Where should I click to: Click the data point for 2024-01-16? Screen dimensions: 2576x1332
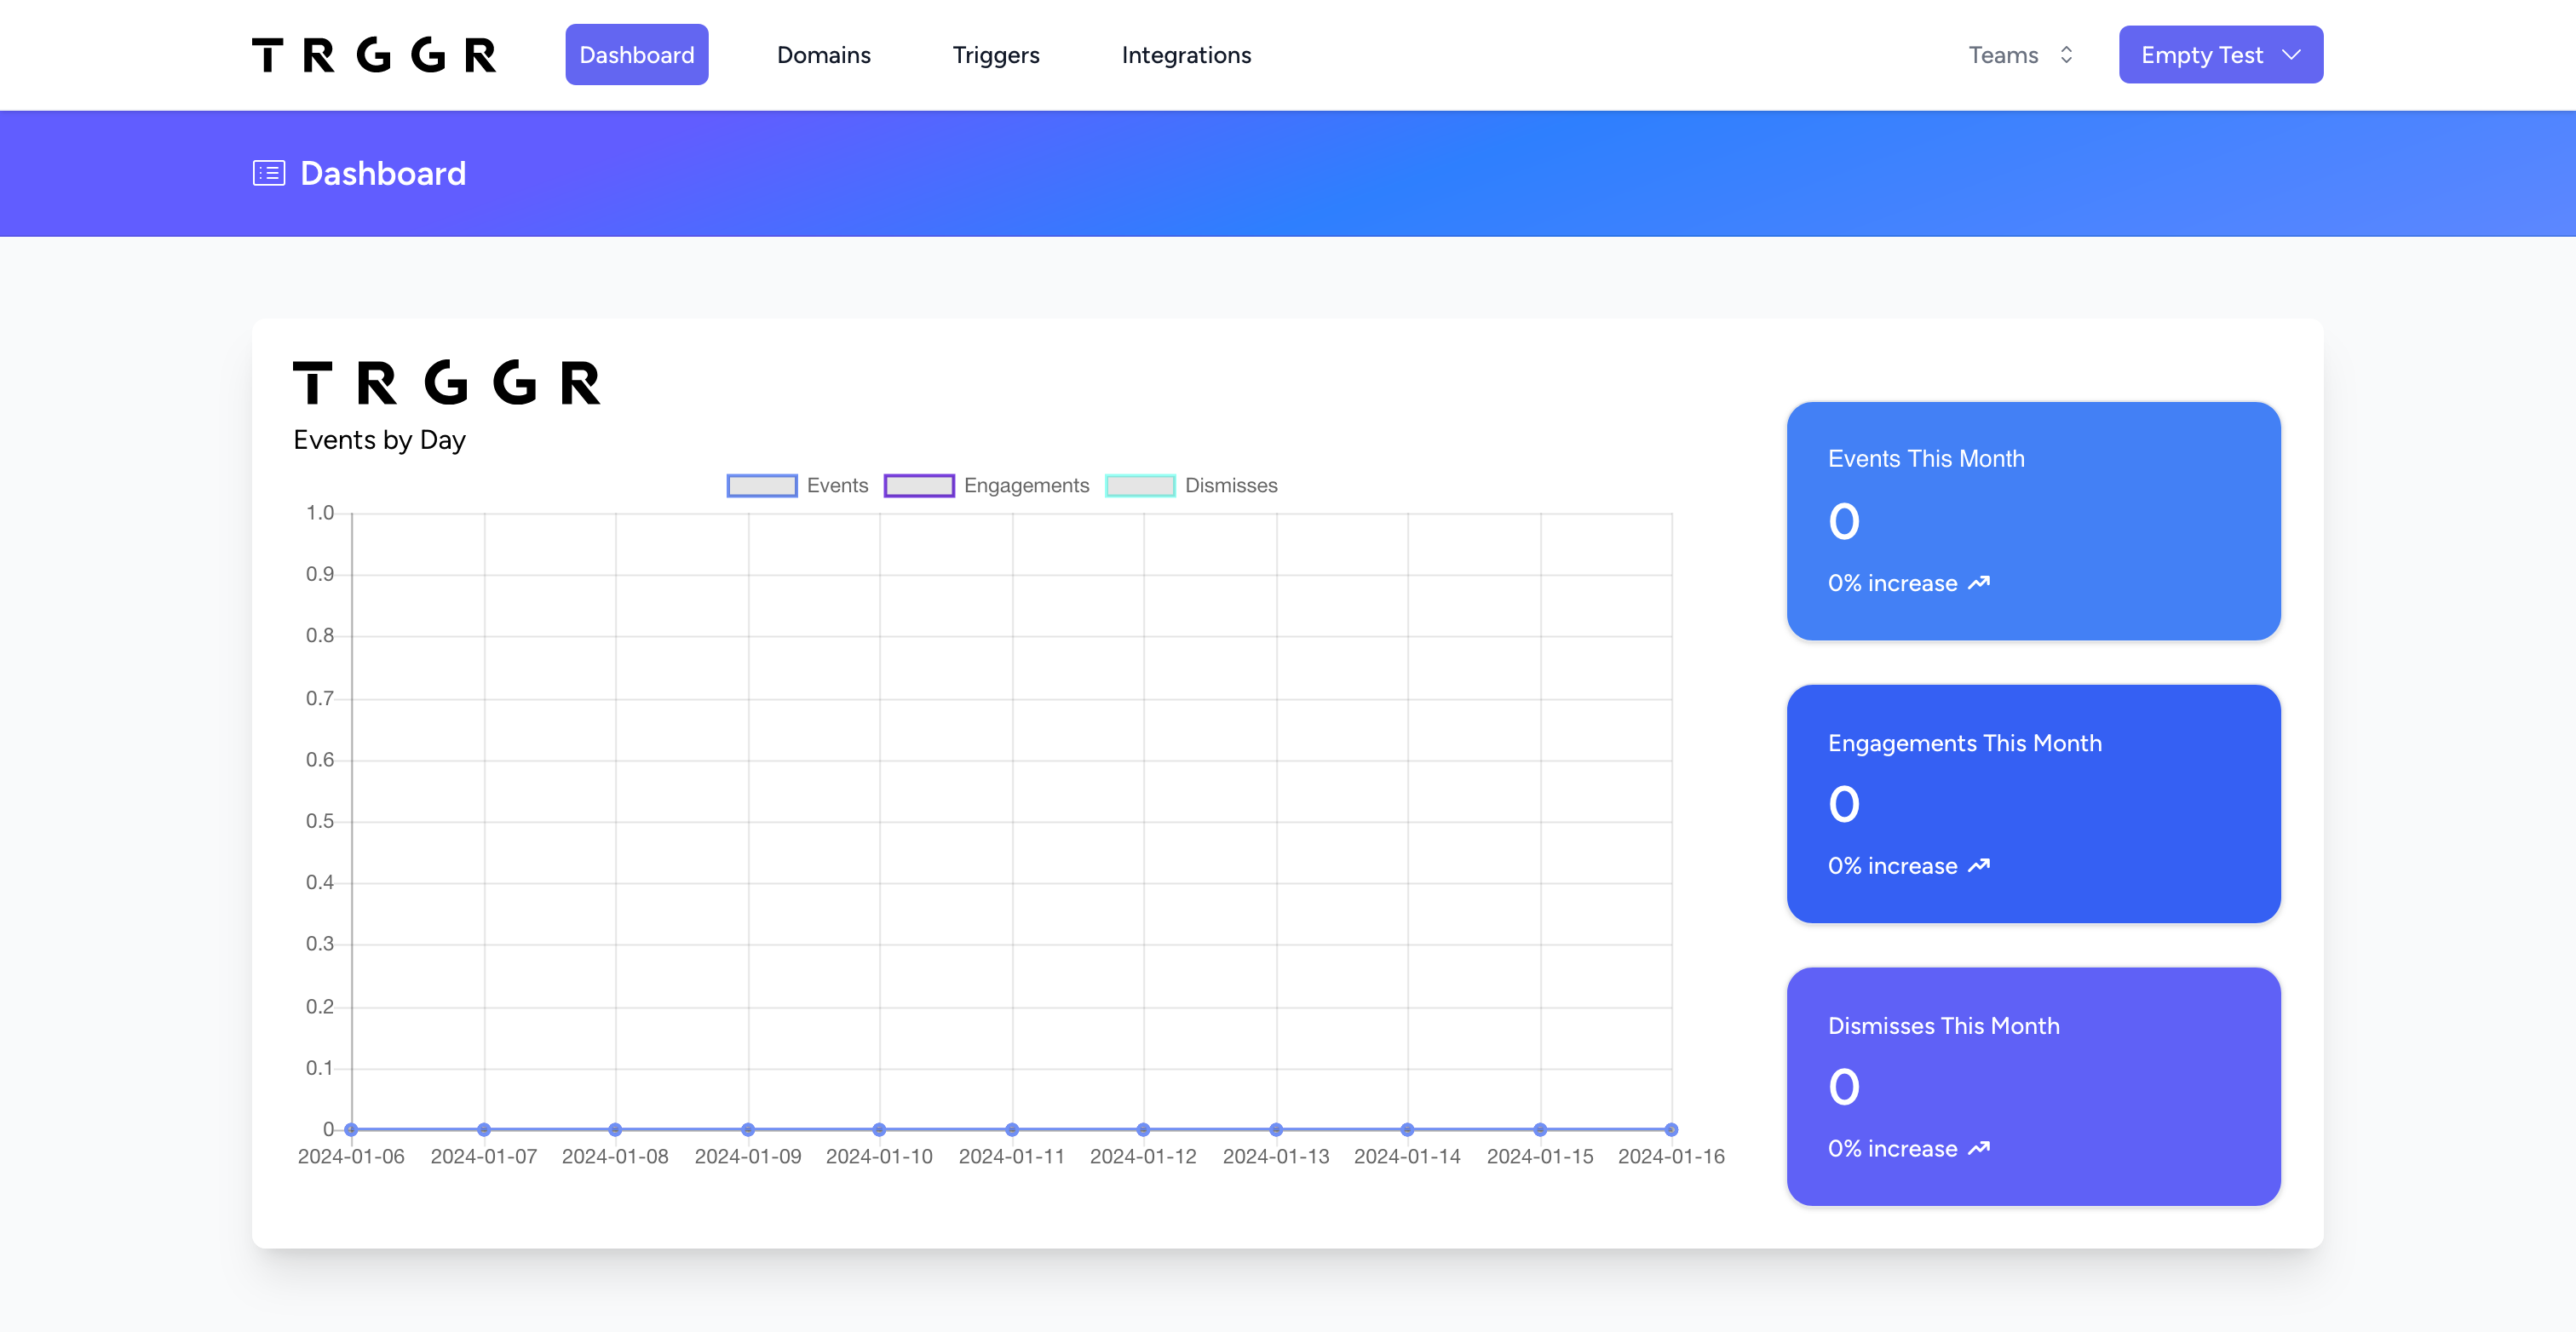(x=1671, y=1129)
